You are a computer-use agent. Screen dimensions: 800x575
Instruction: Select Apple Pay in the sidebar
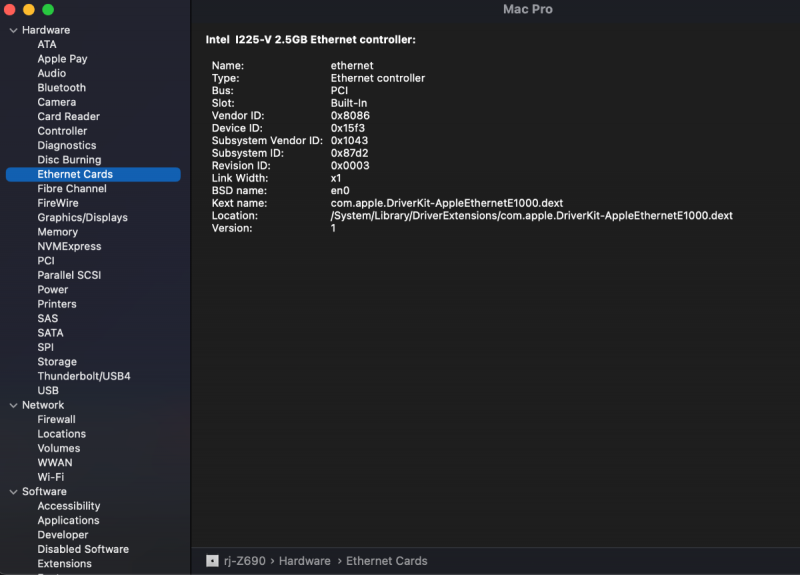point(62,59)
